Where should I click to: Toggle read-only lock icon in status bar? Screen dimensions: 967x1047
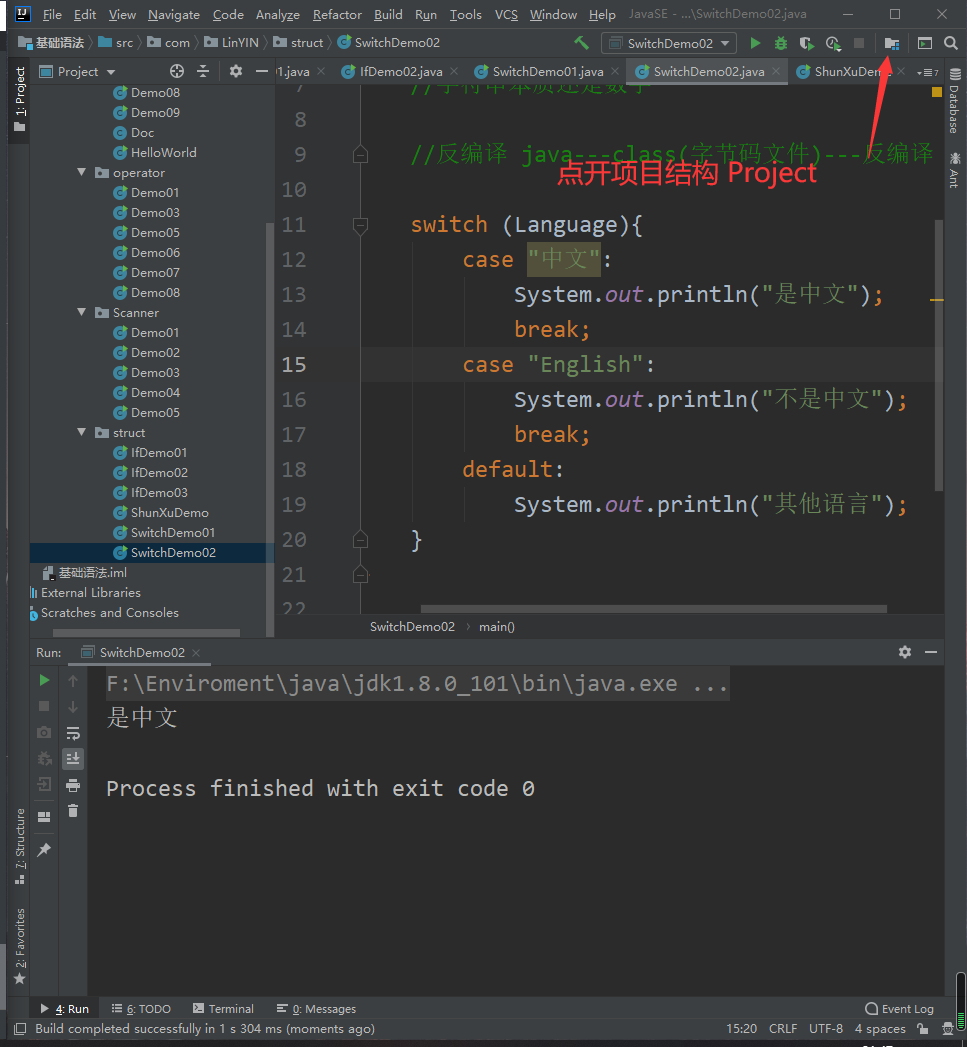923,1028
